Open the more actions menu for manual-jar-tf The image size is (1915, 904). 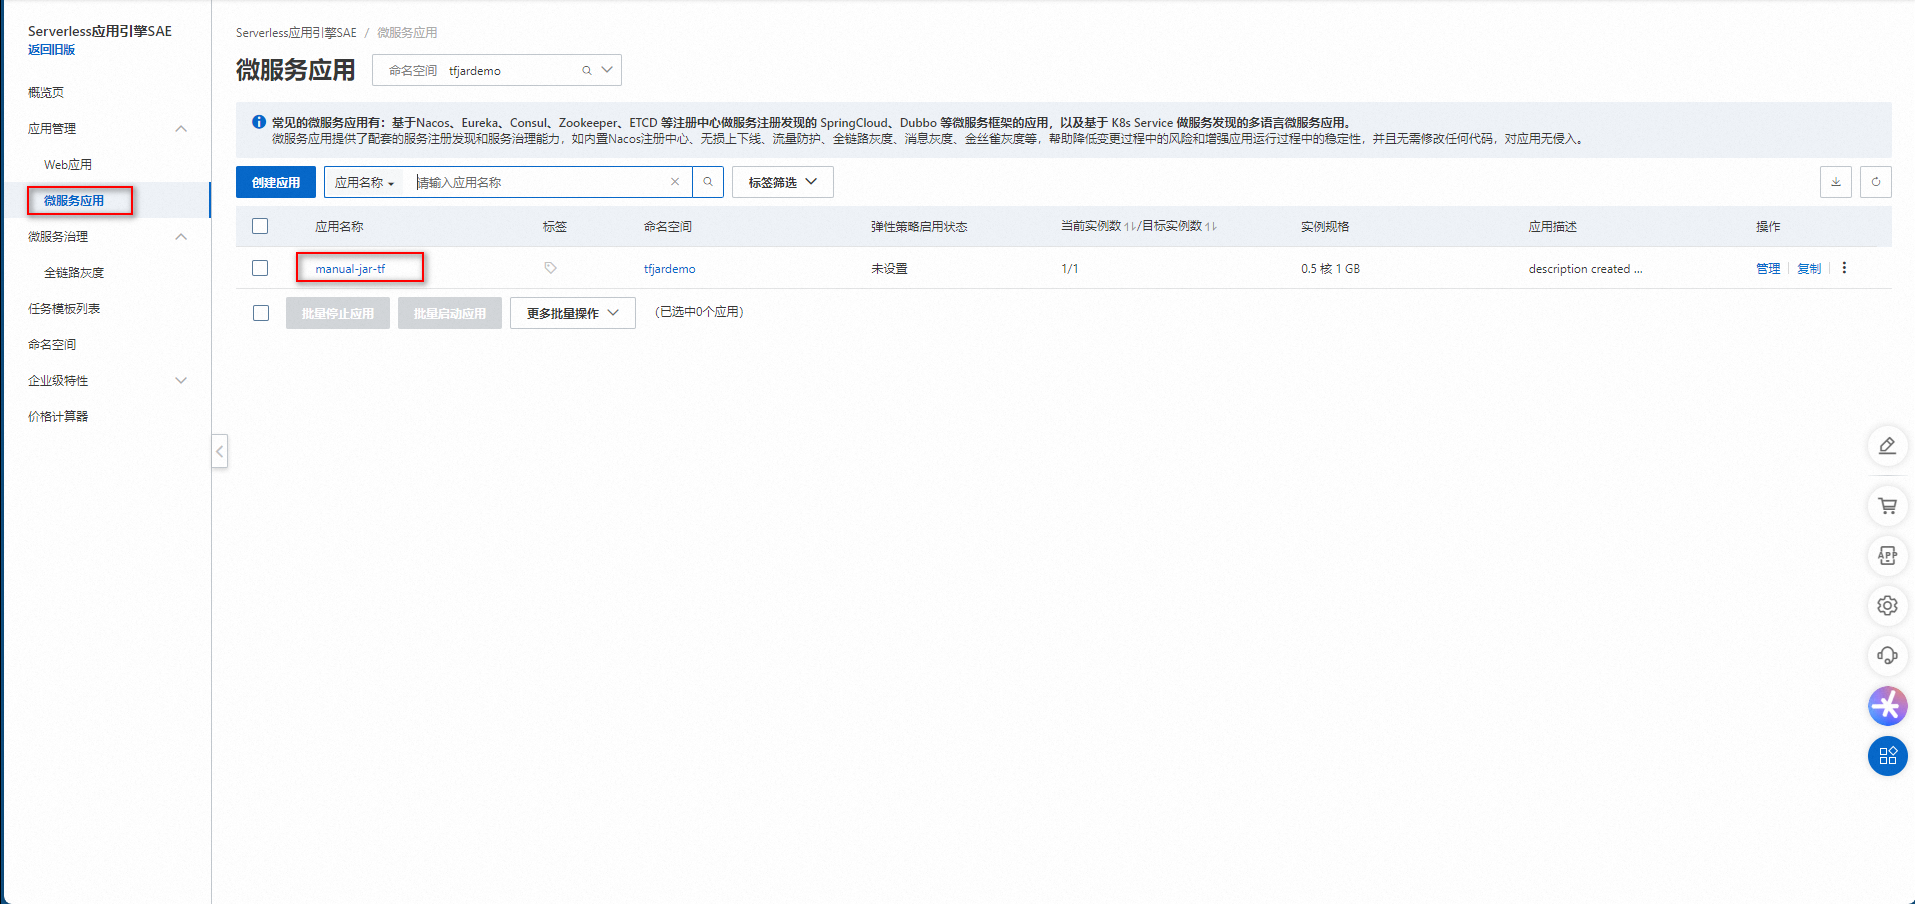pyautogui.click(x=1844, y=268)
